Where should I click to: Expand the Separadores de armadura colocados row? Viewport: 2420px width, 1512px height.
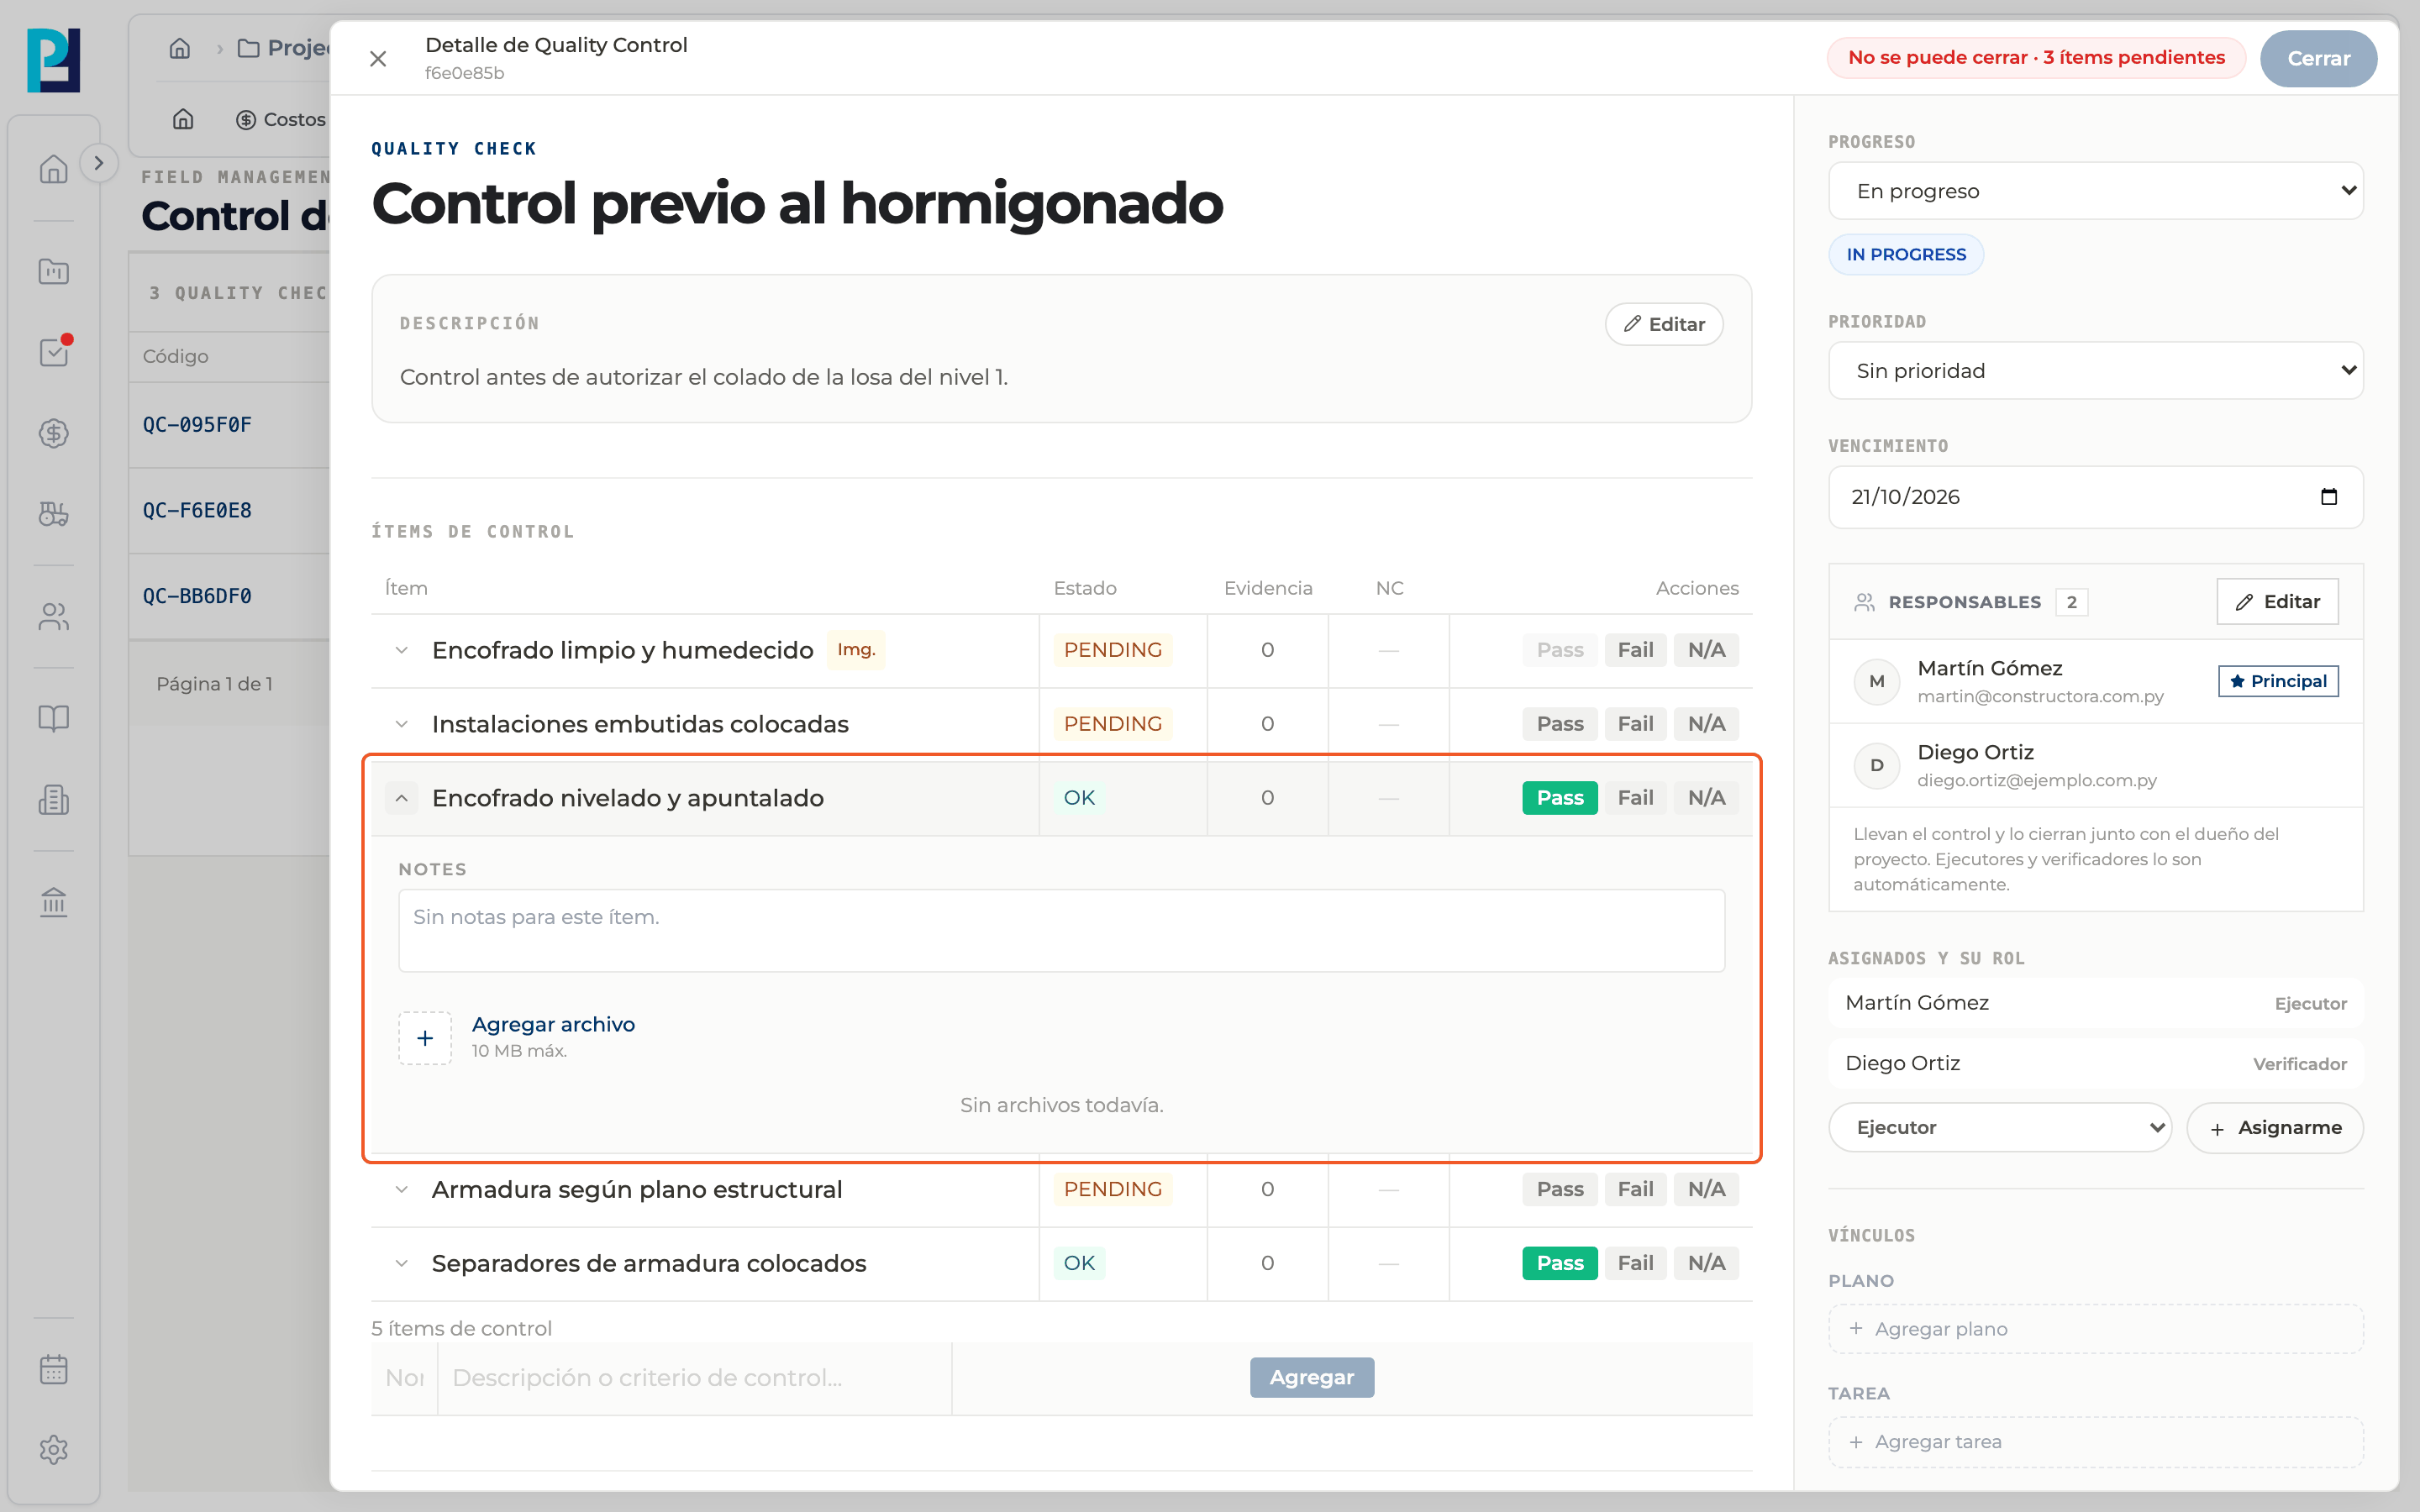(x=401, y=1263)
